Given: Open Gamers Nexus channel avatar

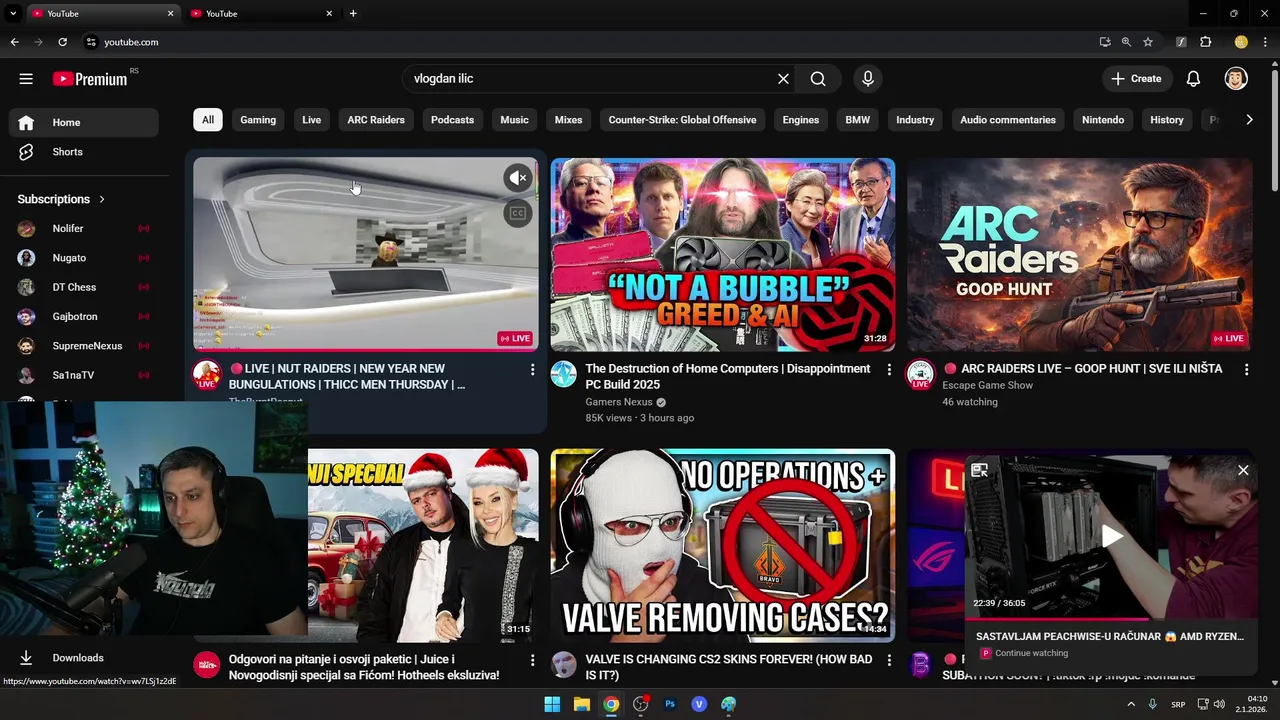Looking at the screenshot, I should [x=564, y=375].
